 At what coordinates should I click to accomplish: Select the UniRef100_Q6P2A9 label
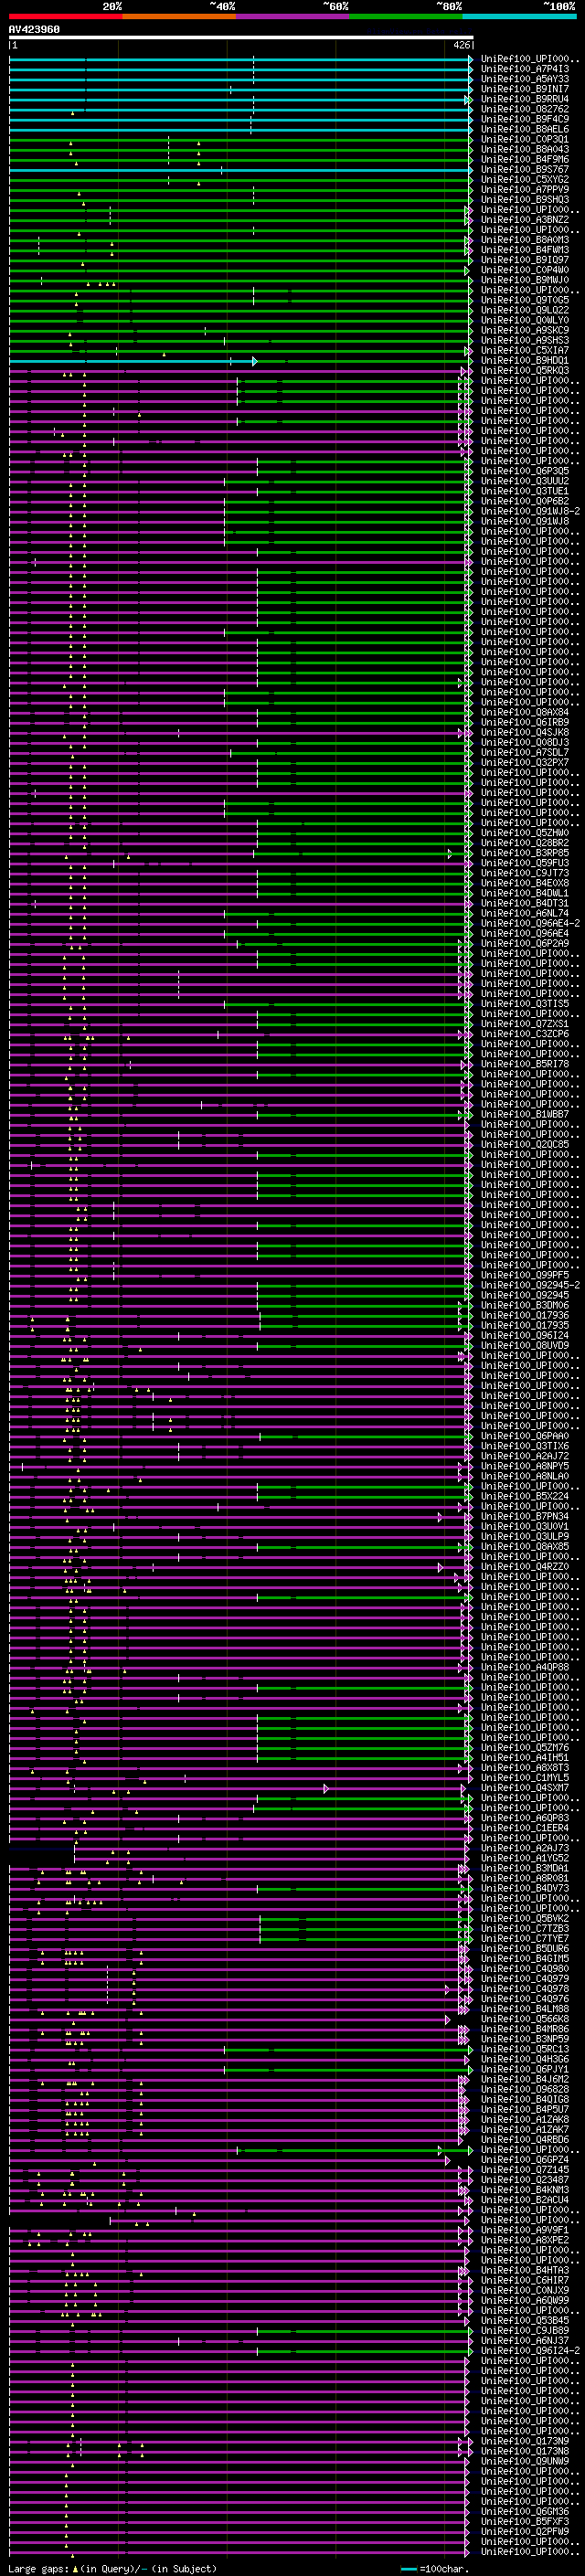(525, 943)
